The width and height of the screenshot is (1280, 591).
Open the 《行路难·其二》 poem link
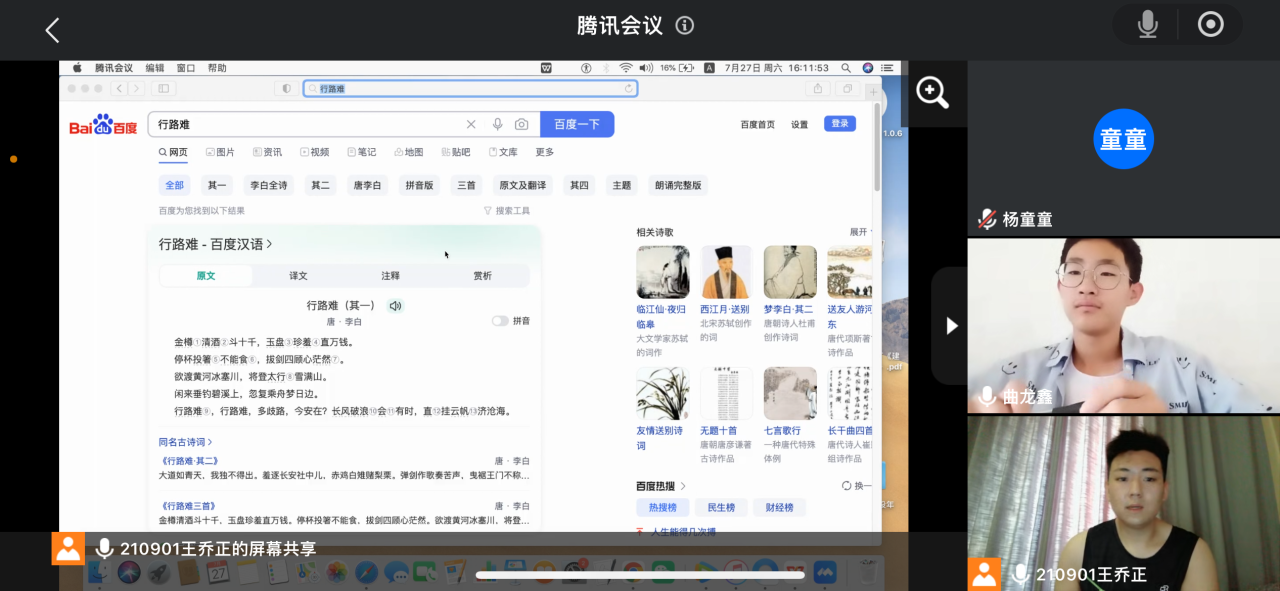189,461
